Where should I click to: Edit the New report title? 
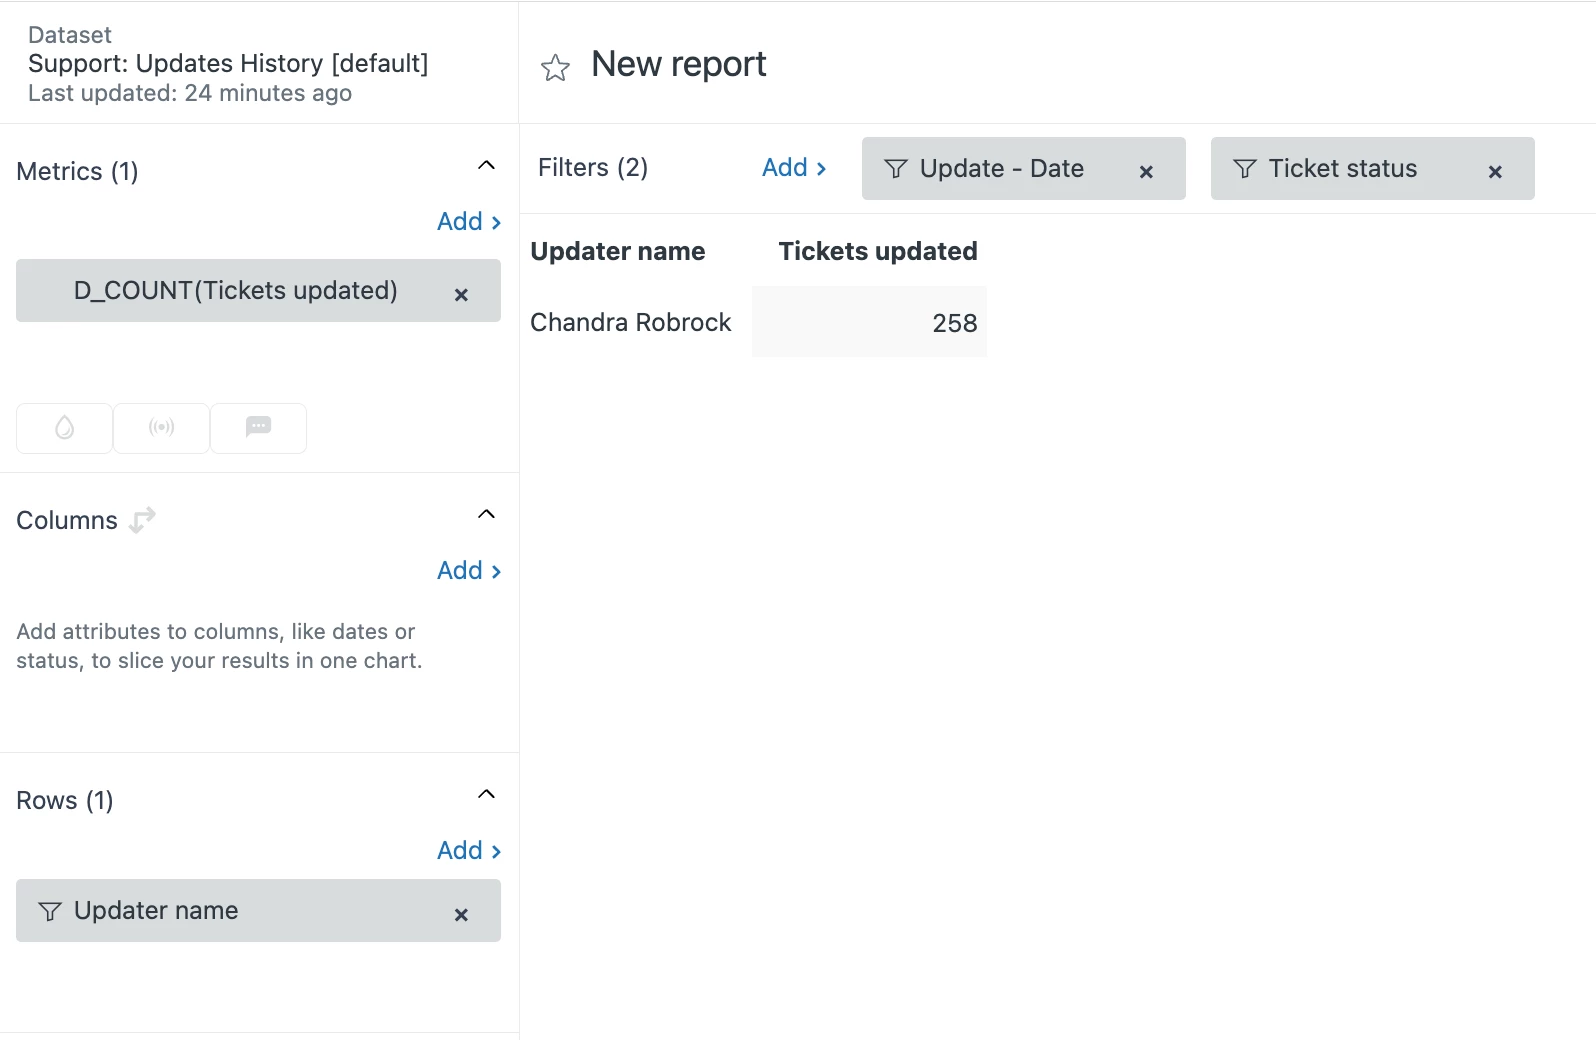click(x=679, y=65)
